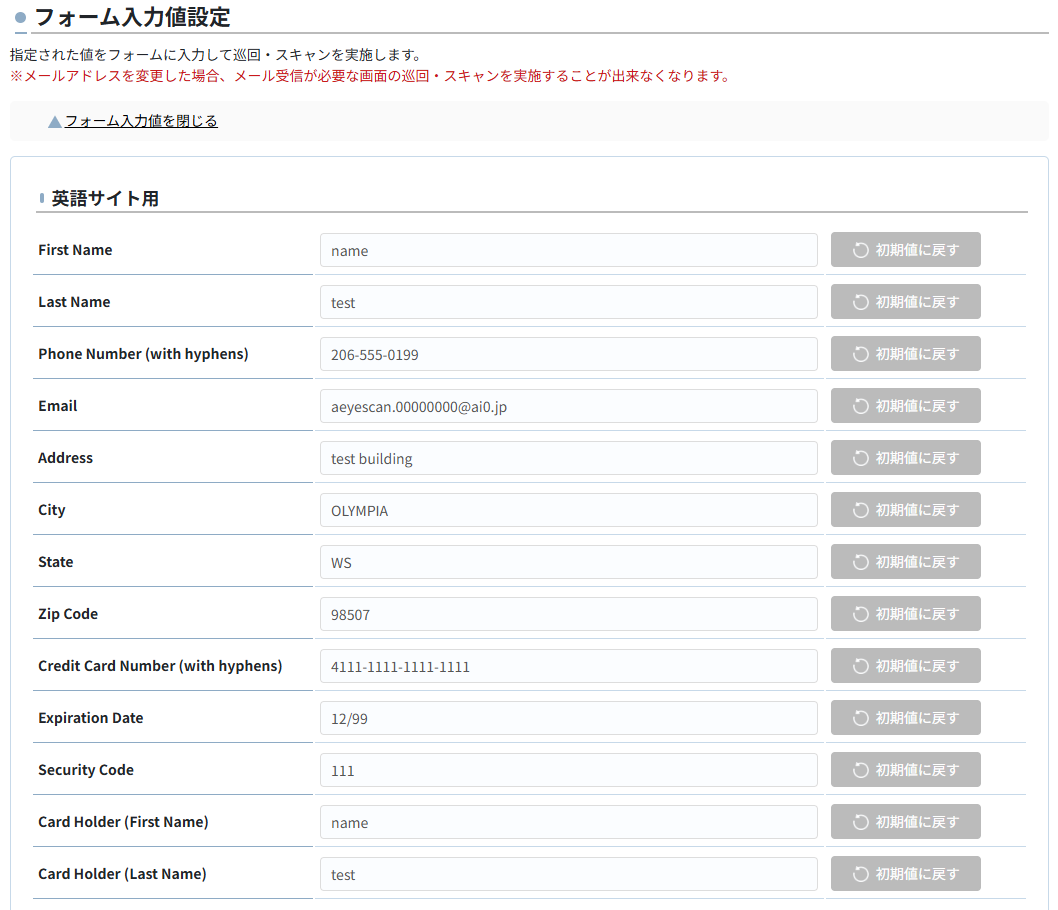Click reset icon in State row

tap(860, 562)
